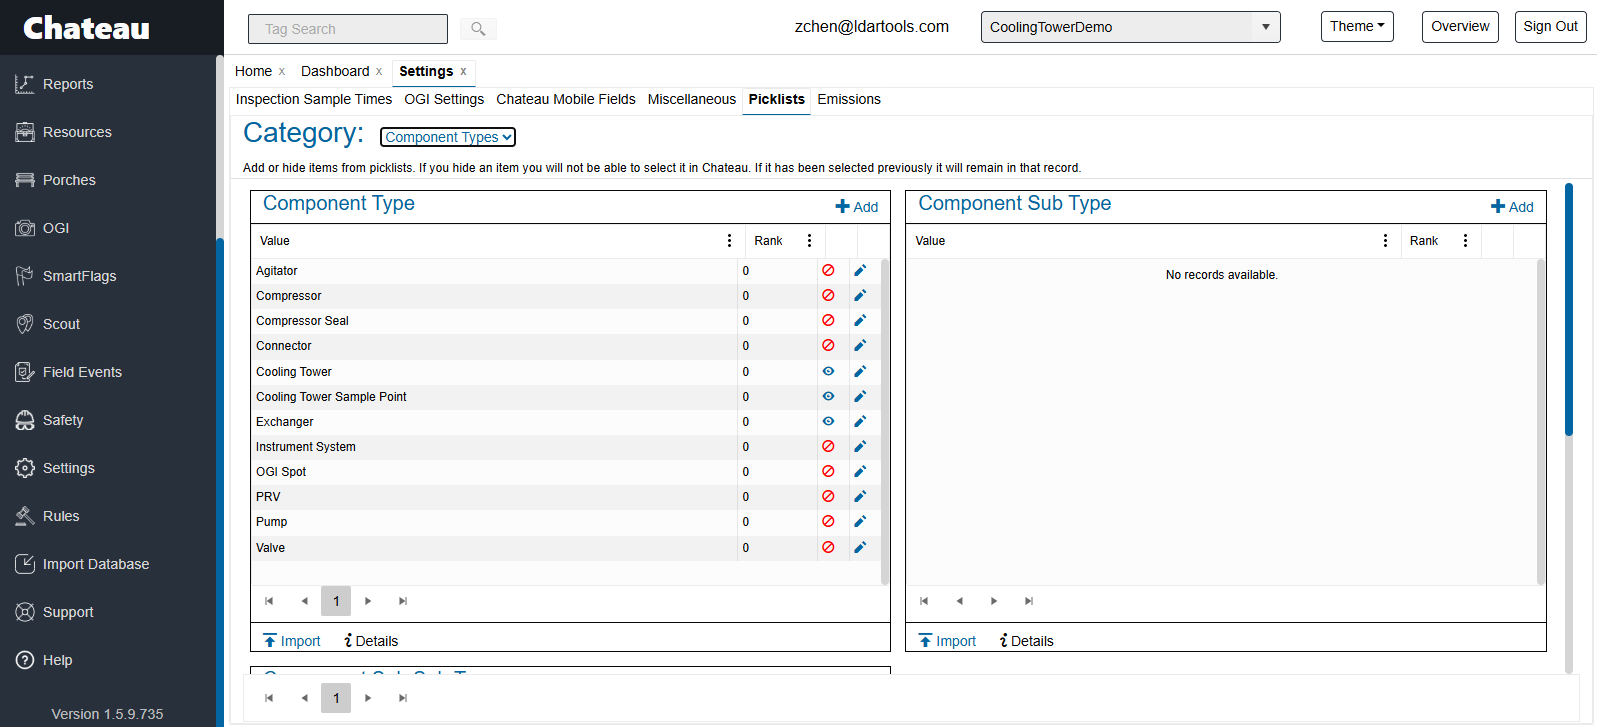
Task: Edit the Compressor Seal entry
Action: point(860,320)
